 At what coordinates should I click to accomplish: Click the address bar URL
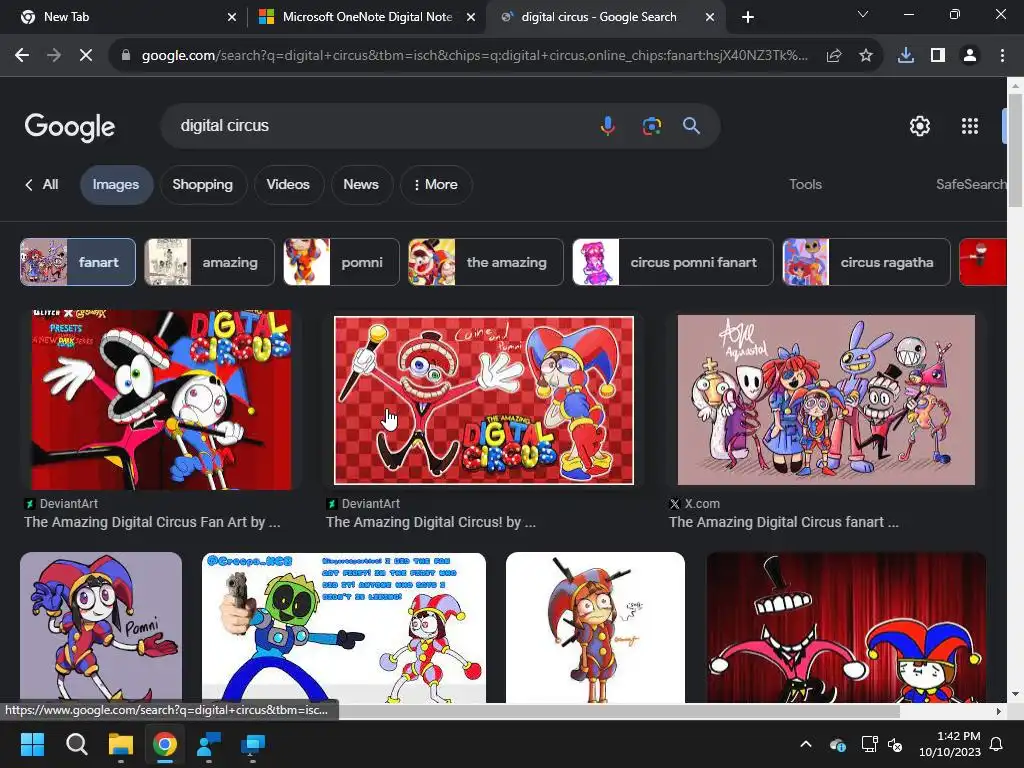(x=475, y=56)
